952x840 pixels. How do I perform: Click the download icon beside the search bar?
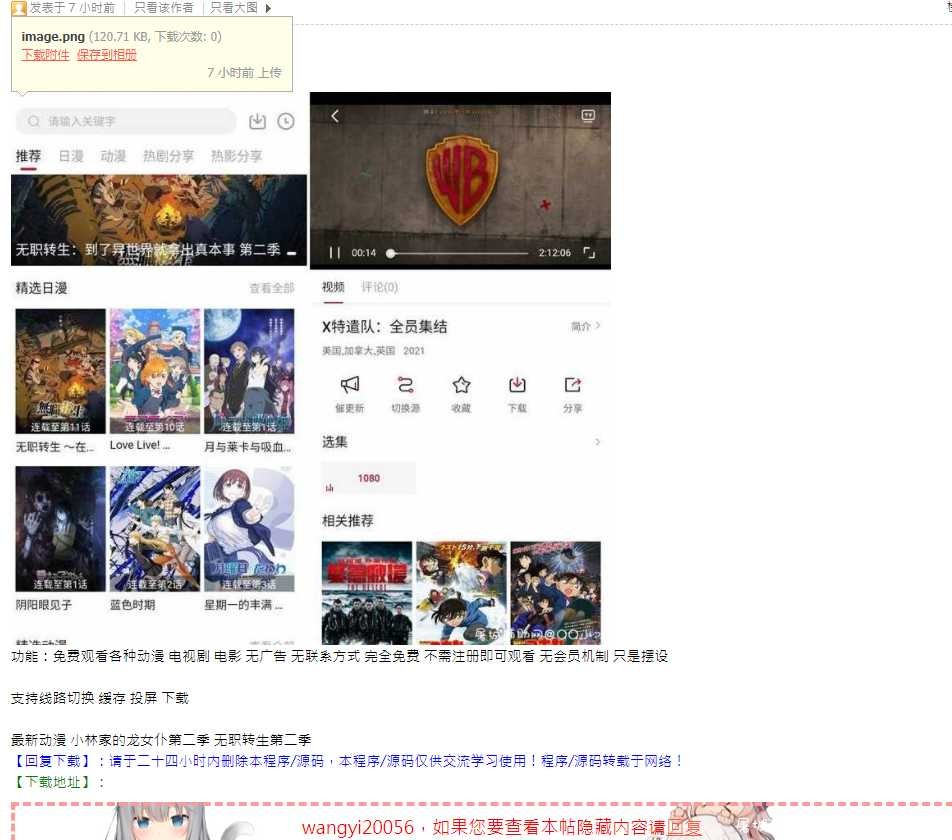257,121
